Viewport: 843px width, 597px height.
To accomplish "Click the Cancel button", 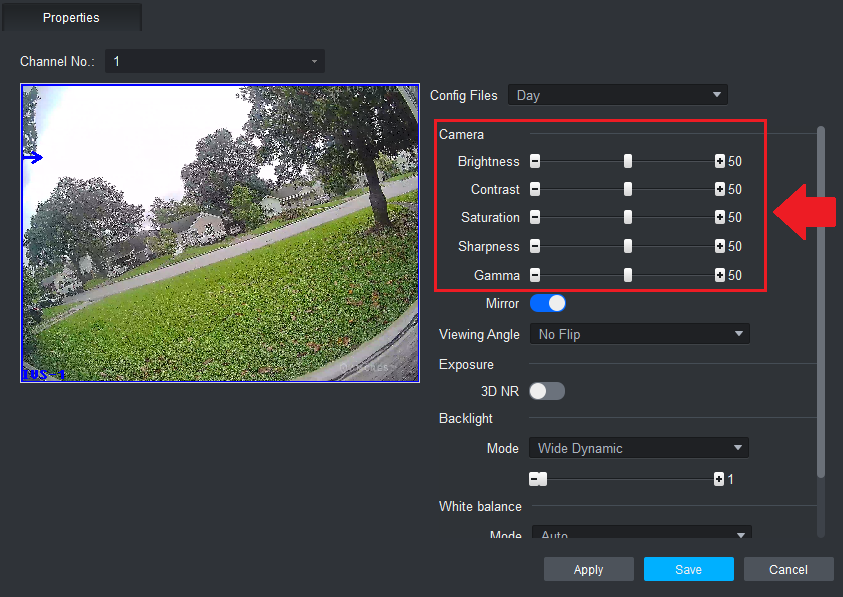I will 788,569.
